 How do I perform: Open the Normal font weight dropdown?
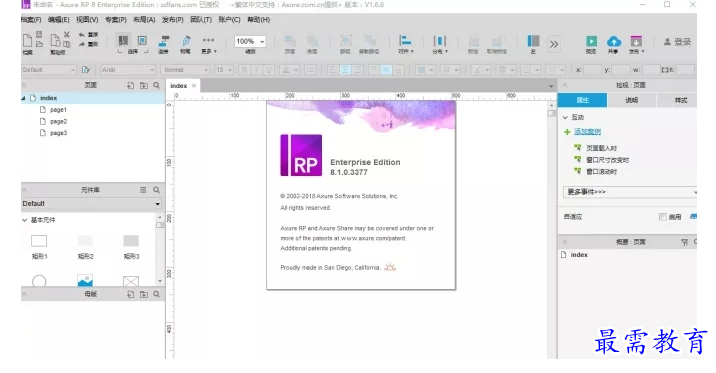click(x=185, y=70)
